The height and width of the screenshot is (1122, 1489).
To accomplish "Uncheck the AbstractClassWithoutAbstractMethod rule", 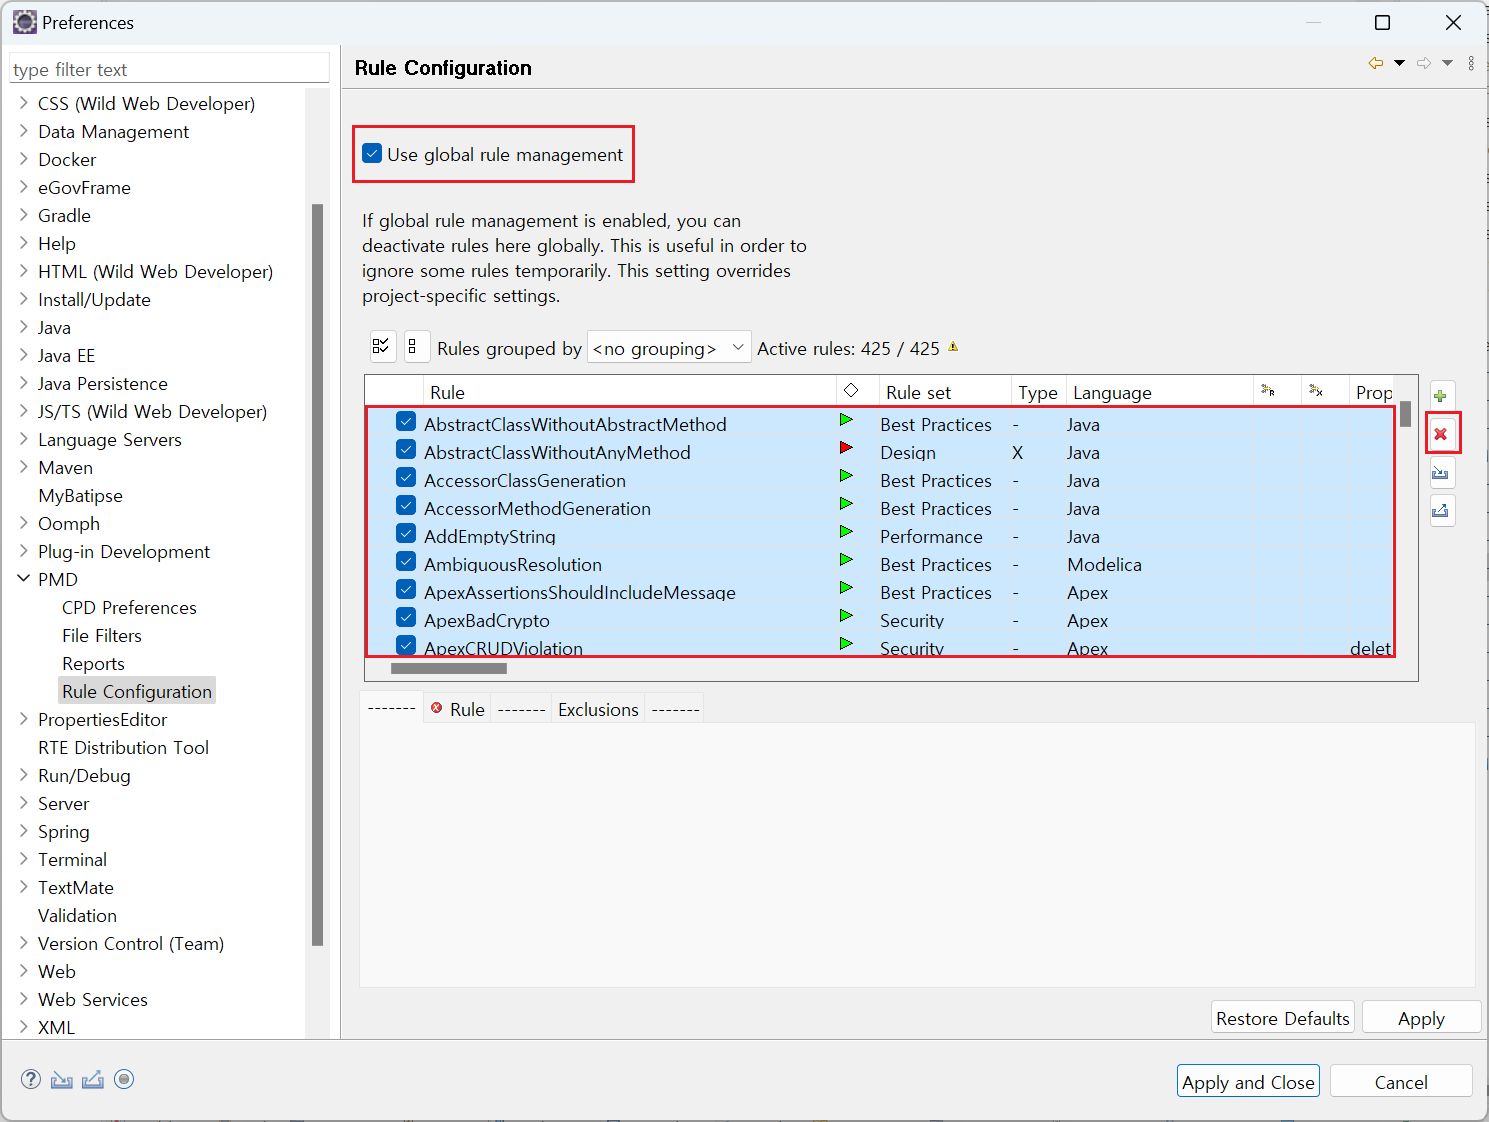I will tap(406, 421).
